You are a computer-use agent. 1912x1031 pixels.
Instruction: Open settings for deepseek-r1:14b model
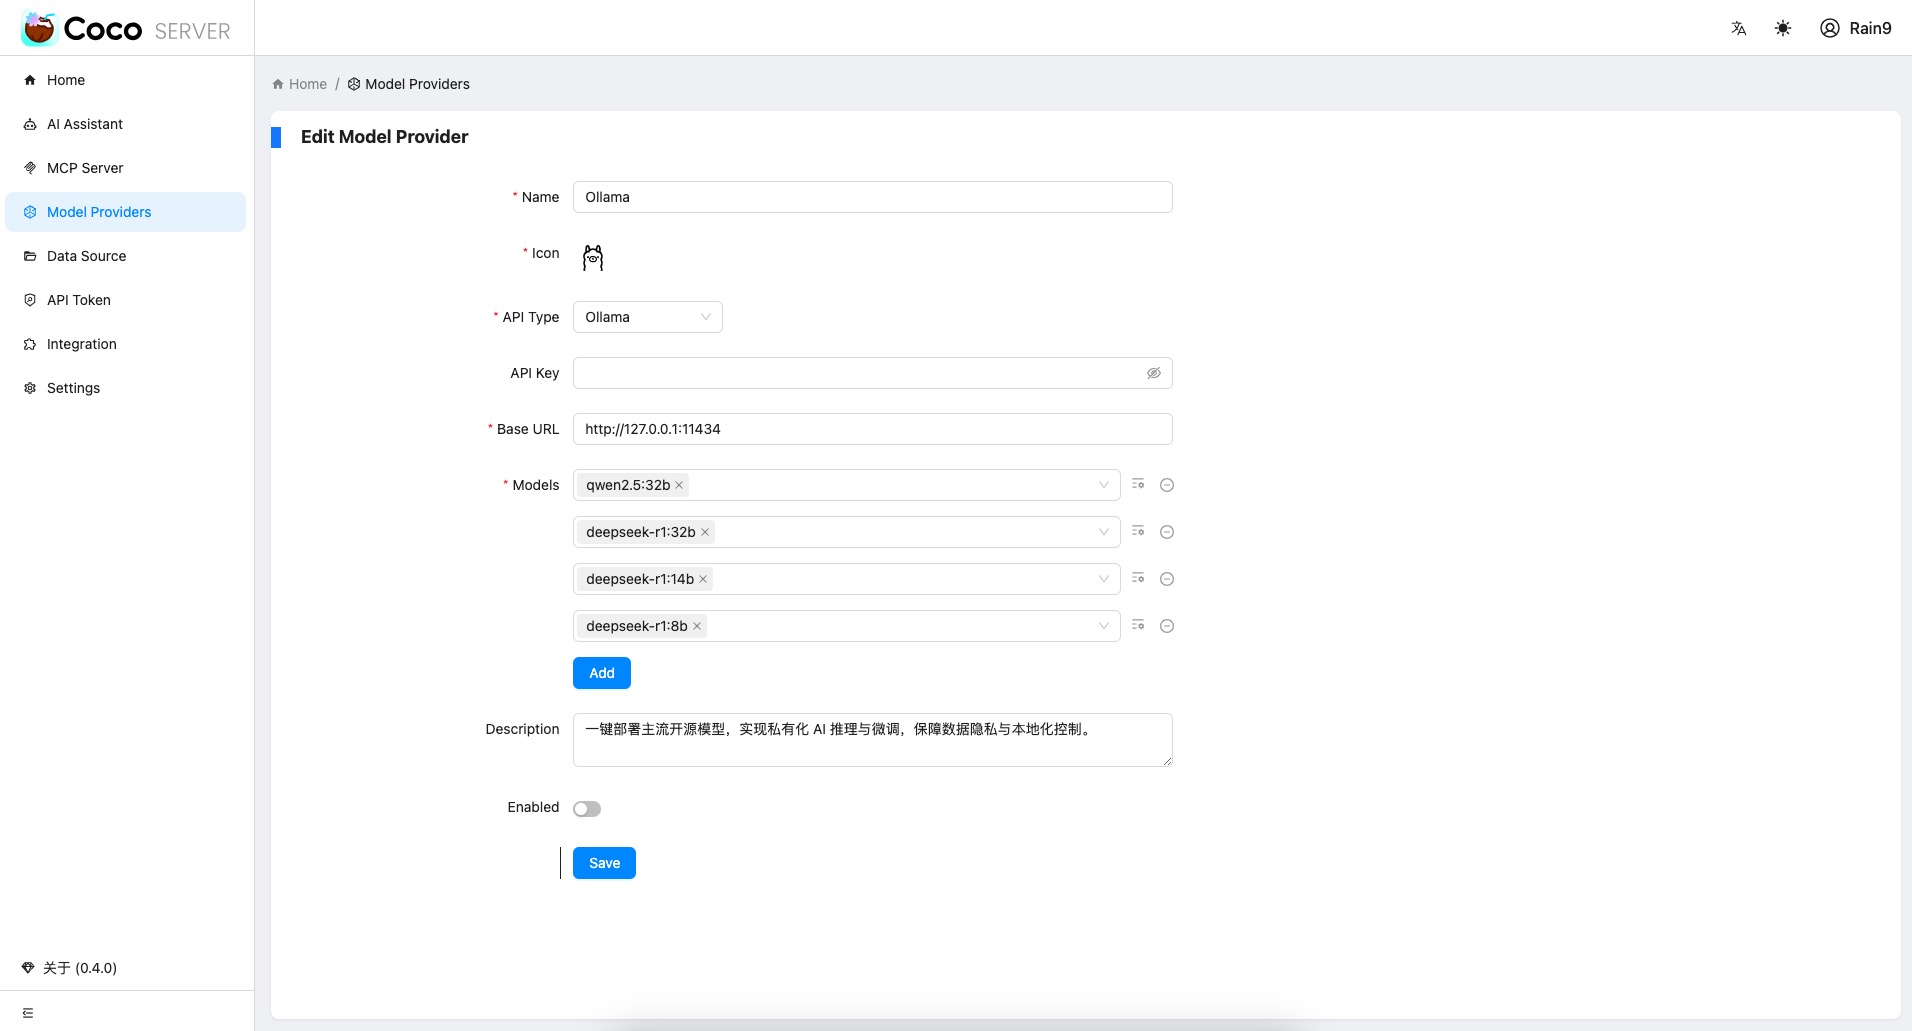pyautogui.click(x=1138, y=578)
